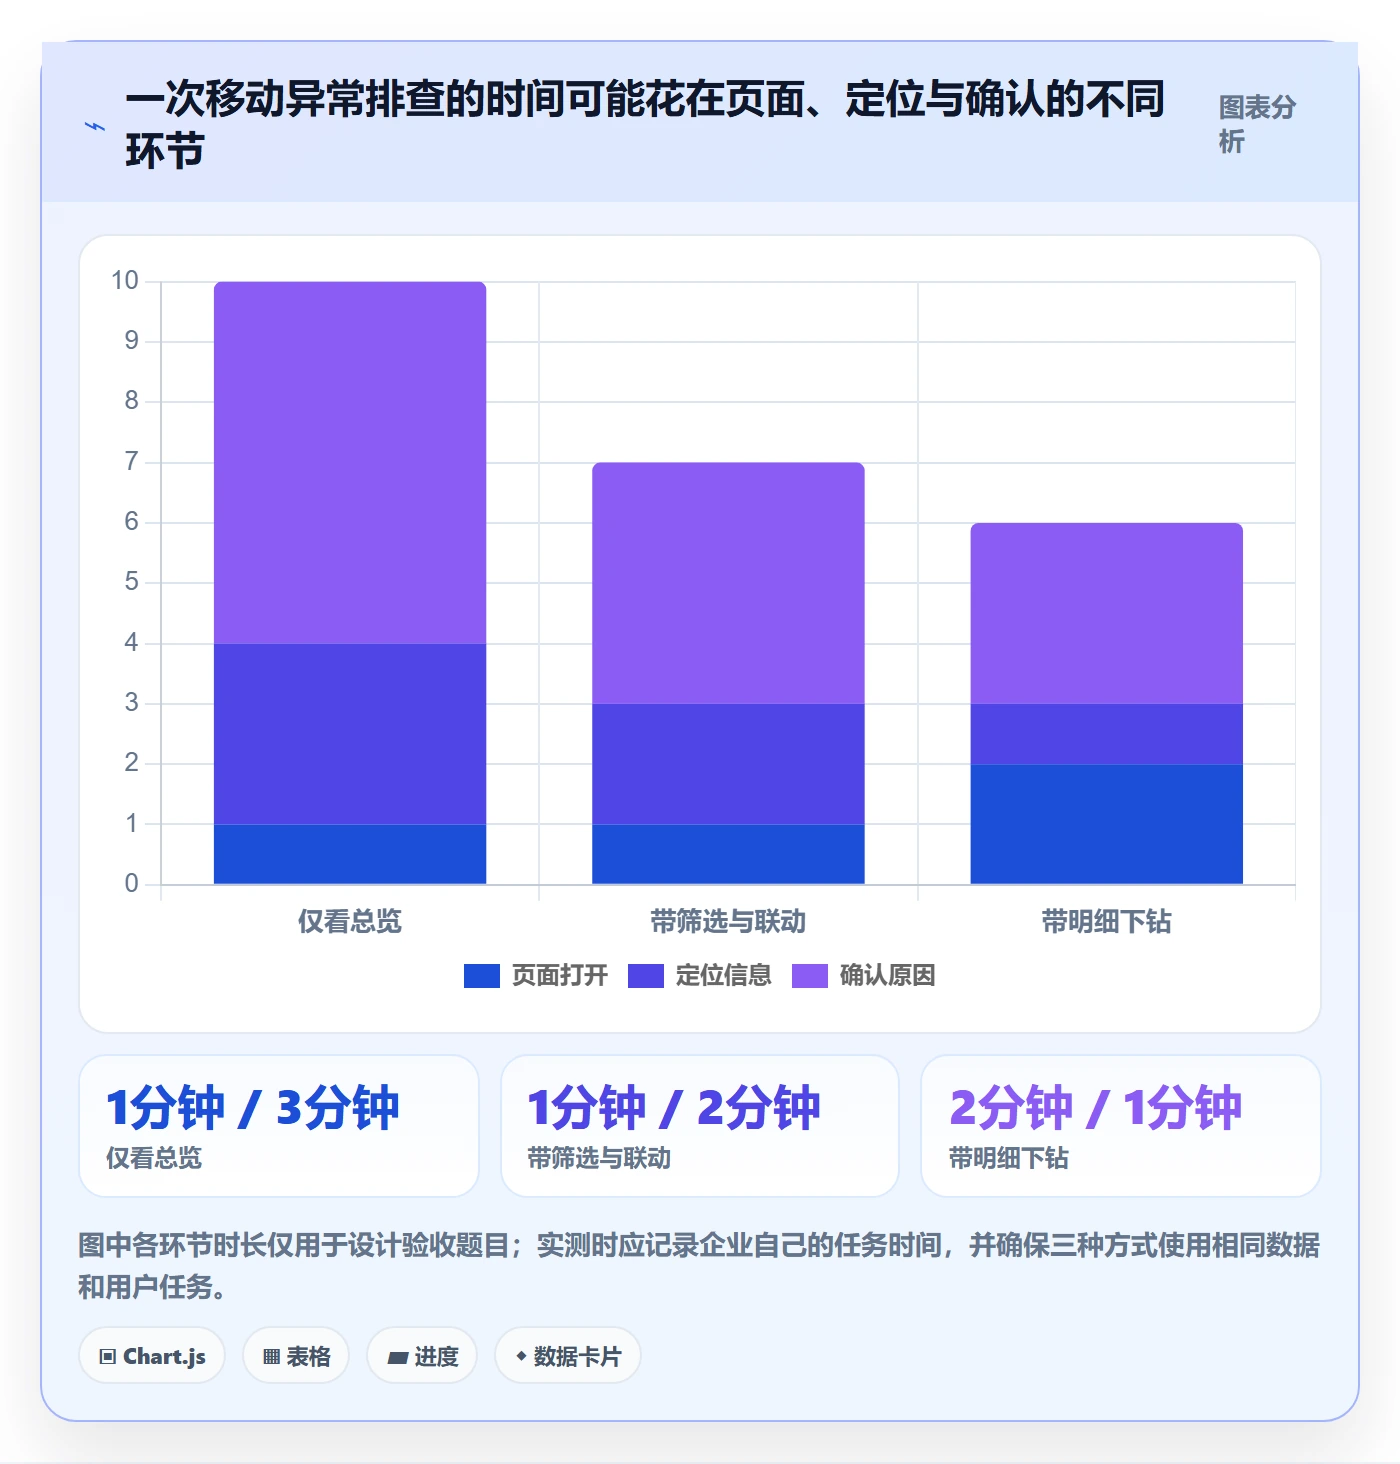Click the 确认原因 purple segment of 仅看总览 bar
Screen dimensions: 1400x1464
[350, 463]
